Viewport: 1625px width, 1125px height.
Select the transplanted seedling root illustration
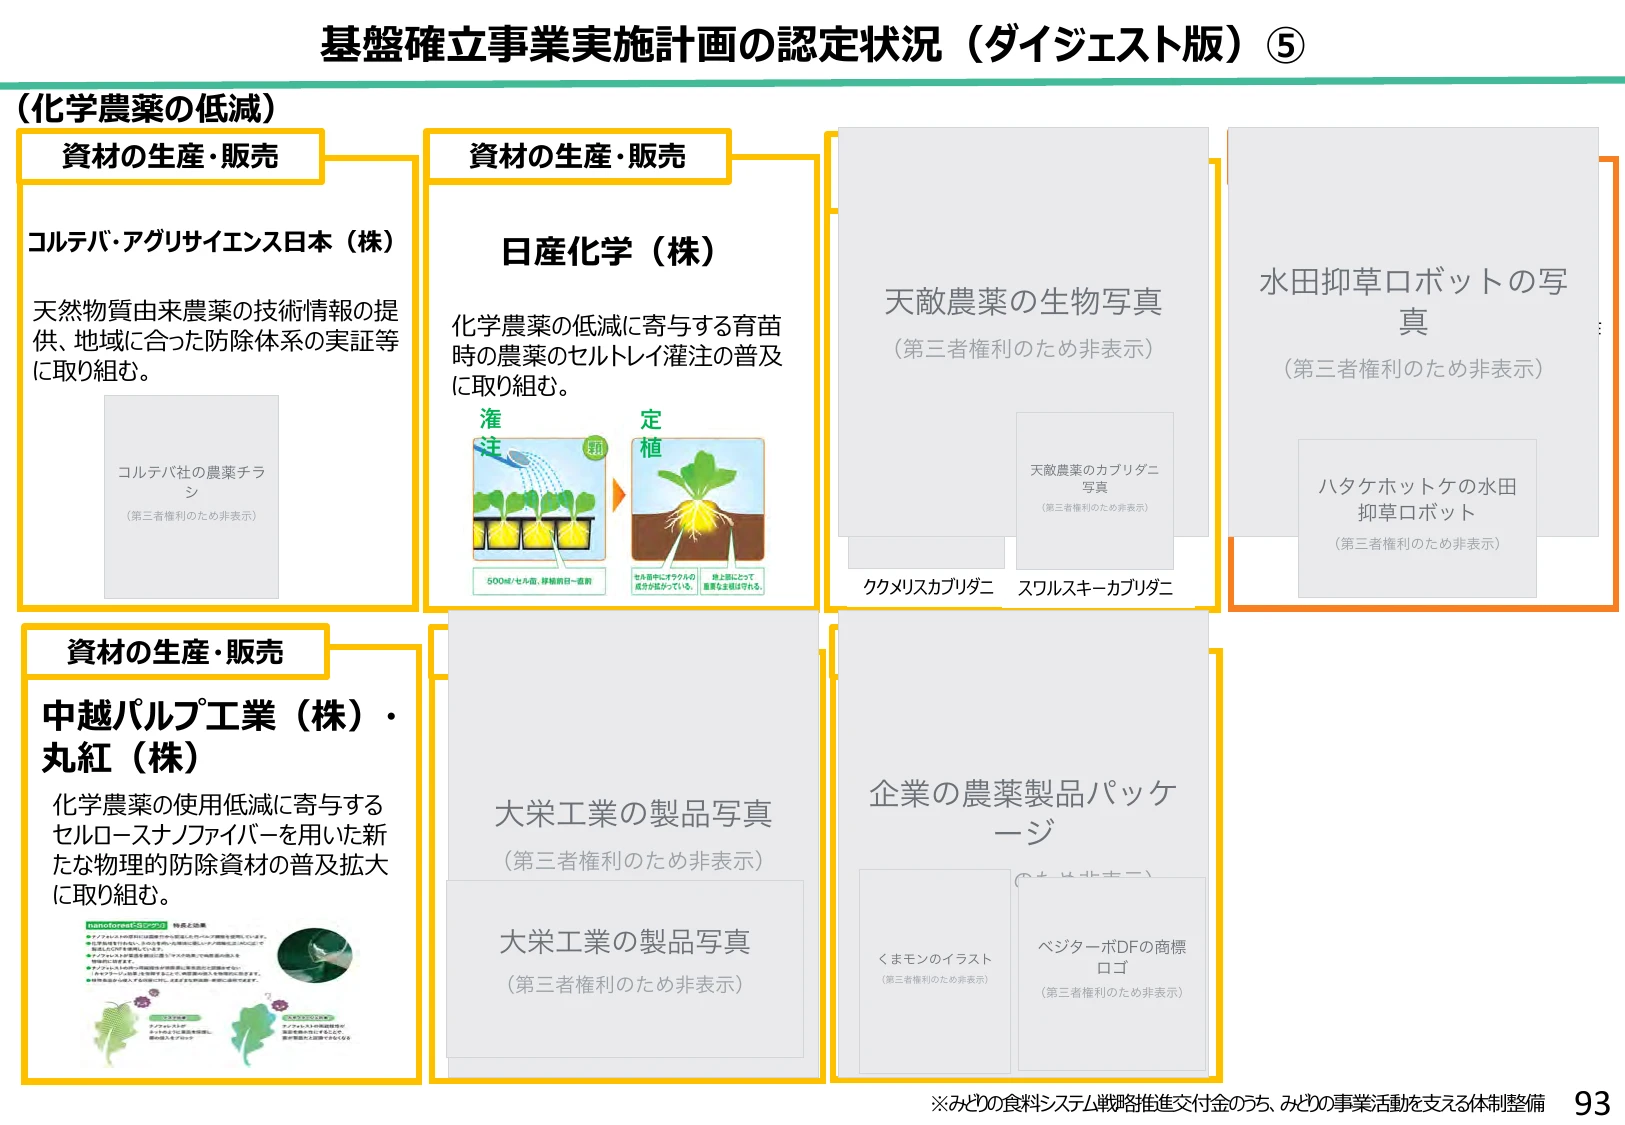(x=698, y=500)
